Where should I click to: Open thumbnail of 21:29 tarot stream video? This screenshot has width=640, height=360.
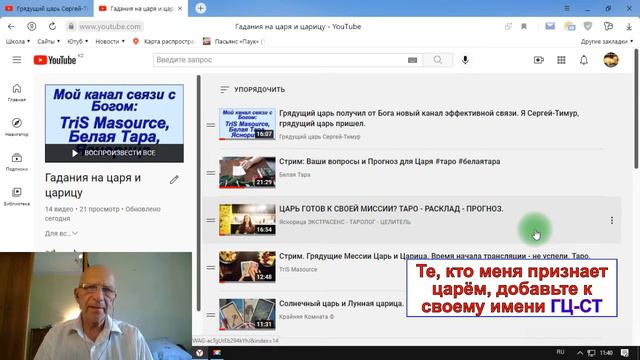point(247,173)
